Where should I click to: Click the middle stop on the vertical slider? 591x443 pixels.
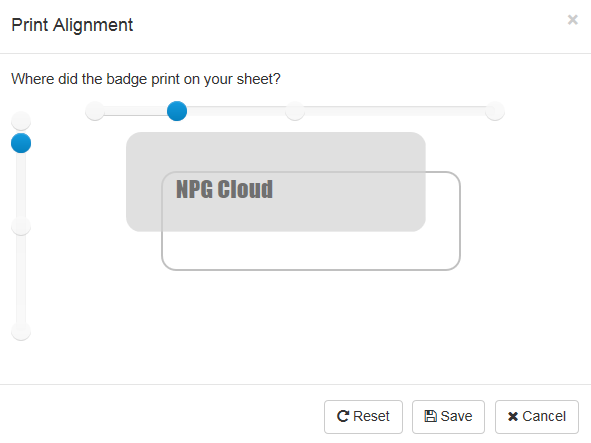click(21, 226)
